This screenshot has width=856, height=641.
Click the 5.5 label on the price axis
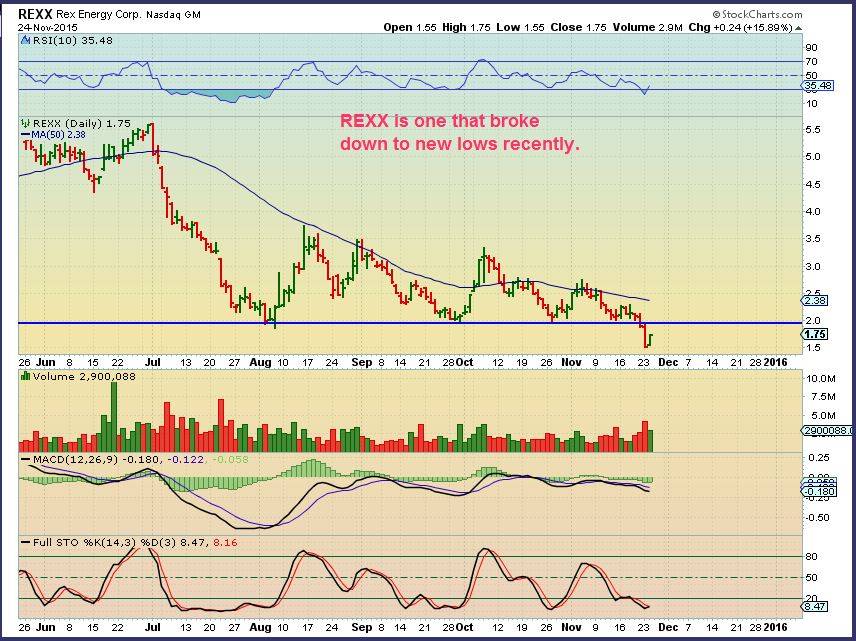pos(812,129)
